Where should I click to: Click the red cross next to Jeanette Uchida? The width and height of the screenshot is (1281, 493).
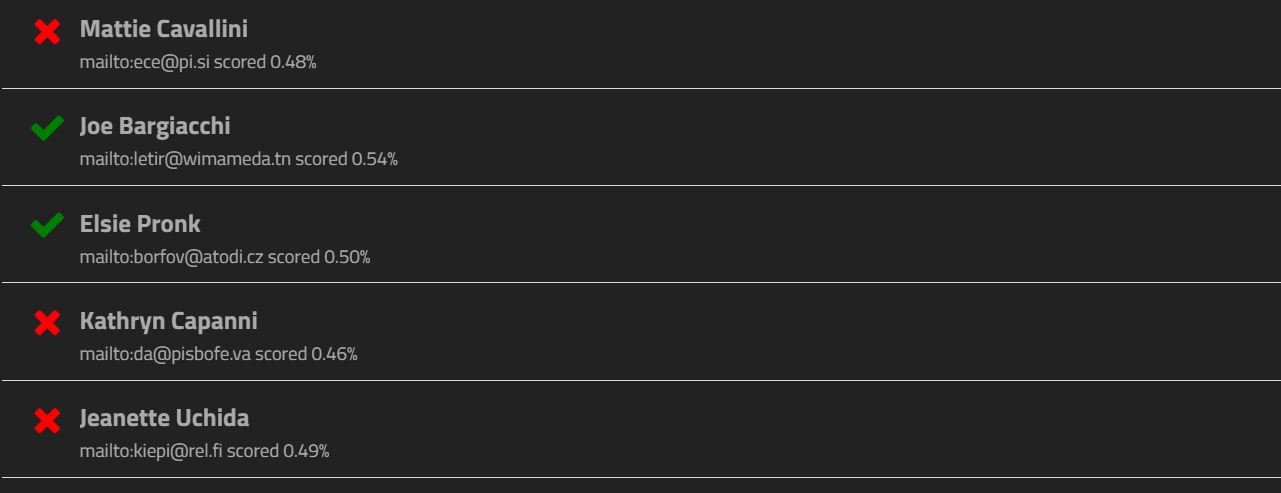click(x=47, y=420)
